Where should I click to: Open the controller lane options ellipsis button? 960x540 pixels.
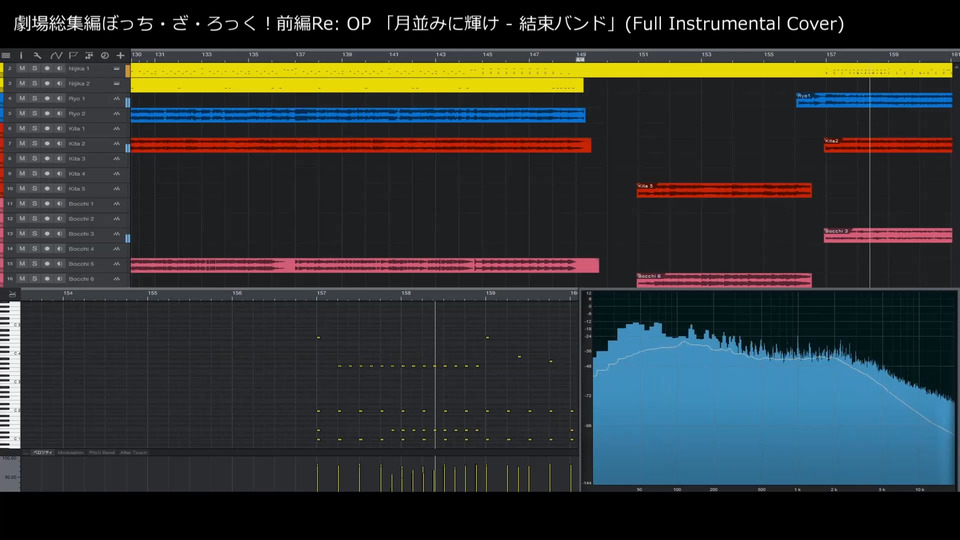click(x=26, y=452)
